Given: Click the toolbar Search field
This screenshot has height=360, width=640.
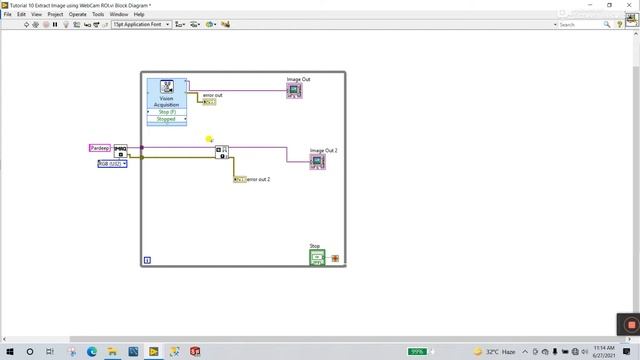Looking at the screenshot, I should pos(580,25).
